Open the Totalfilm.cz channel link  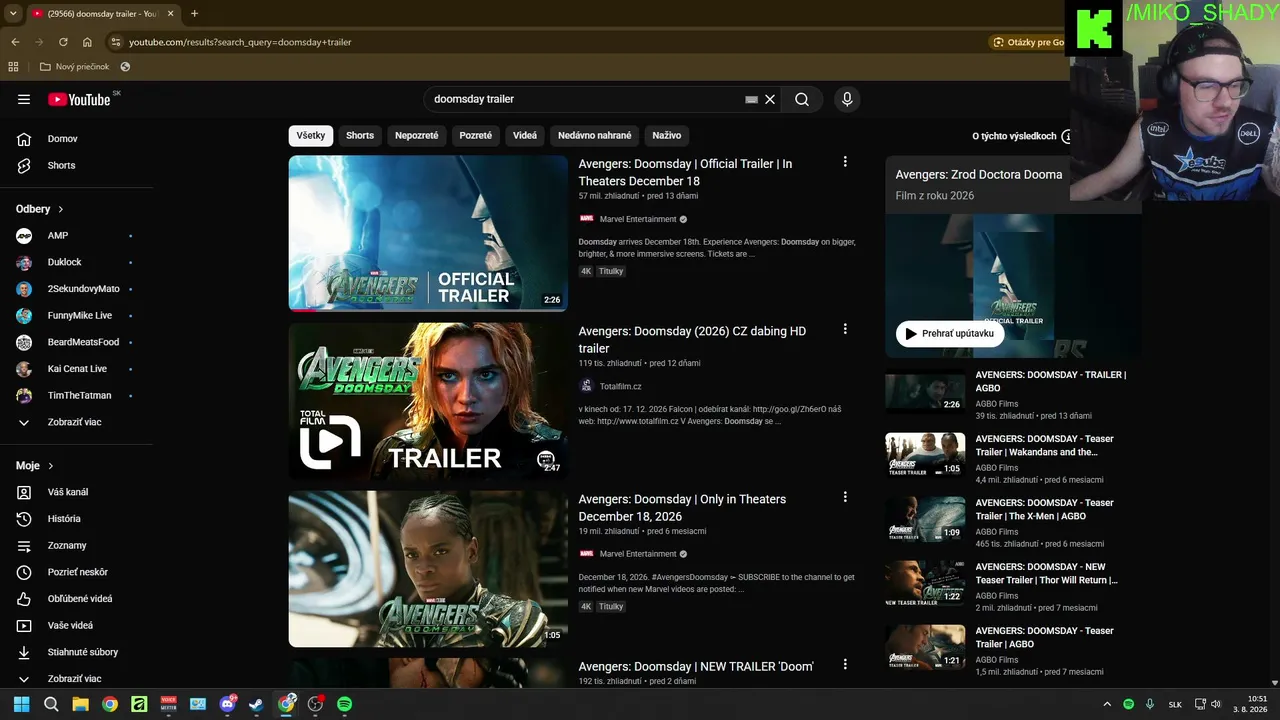[620, 386]
